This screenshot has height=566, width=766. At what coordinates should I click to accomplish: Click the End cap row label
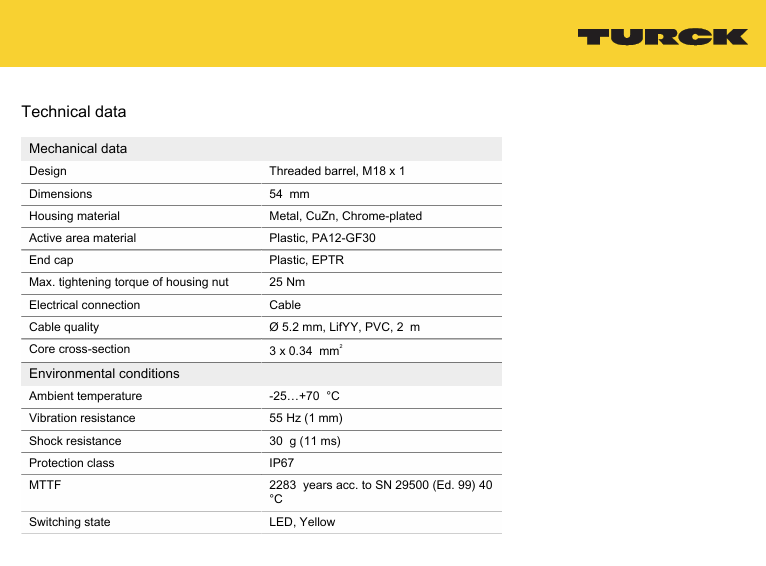[51, 260]
